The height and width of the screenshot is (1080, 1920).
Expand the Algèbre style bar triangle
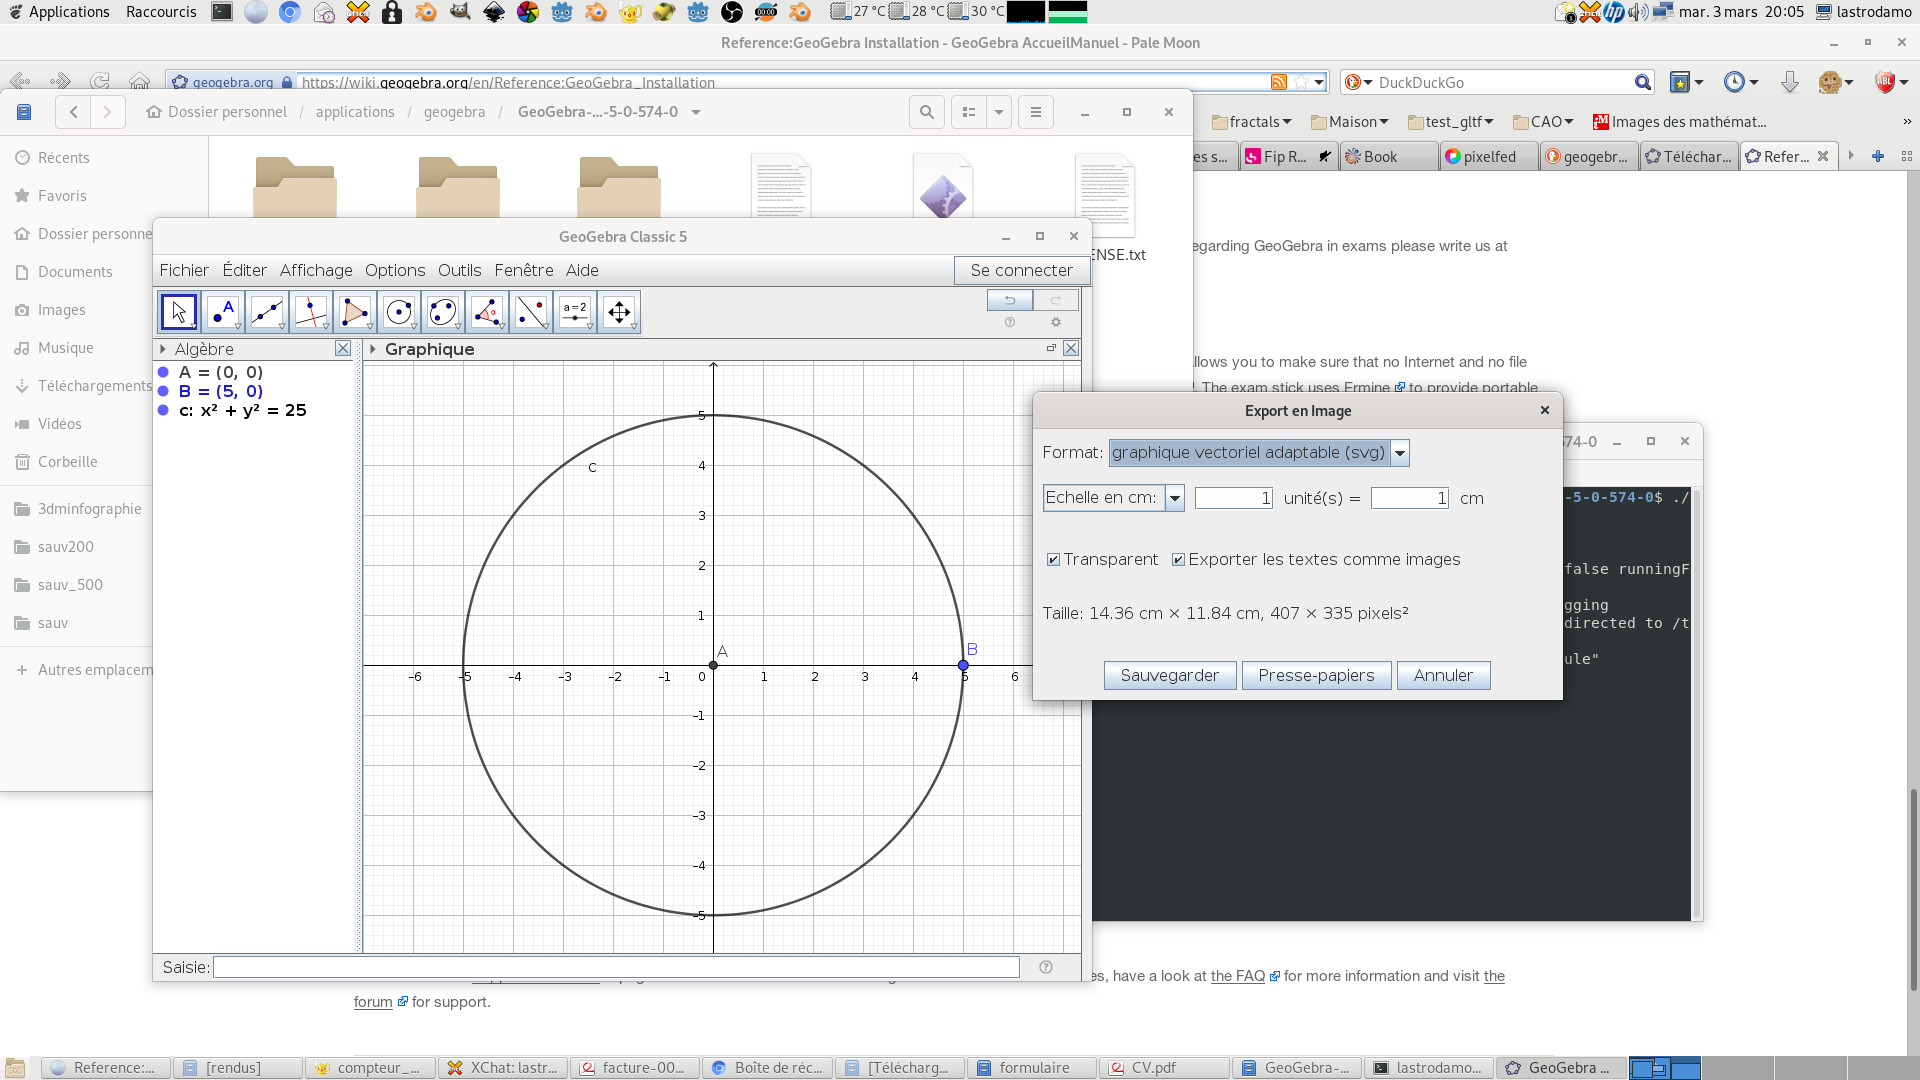tap(163, 349)
